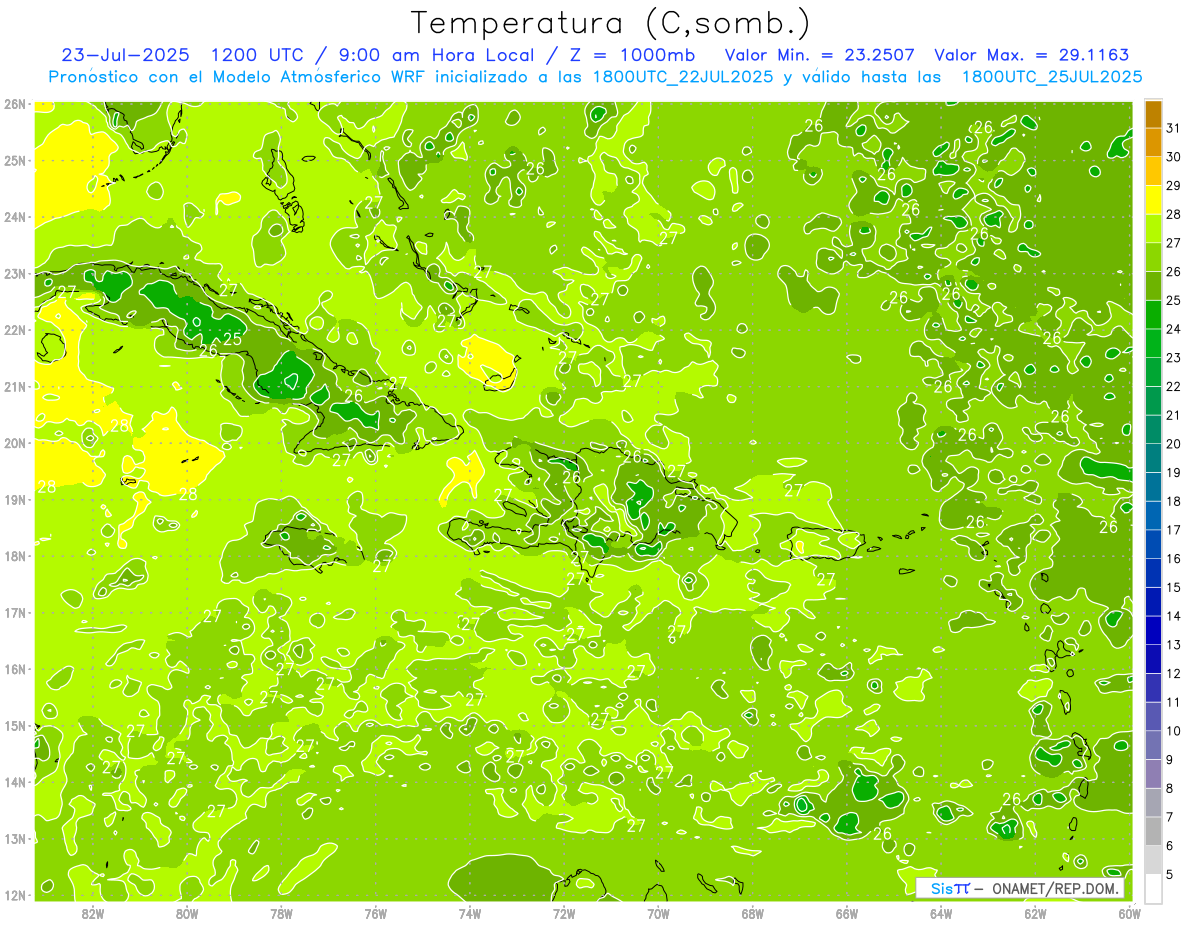Click the title Temperatura (C,somb.)
Image resolution: width=1200 pixels, height=927 pixels.
[x=611, y=23]
